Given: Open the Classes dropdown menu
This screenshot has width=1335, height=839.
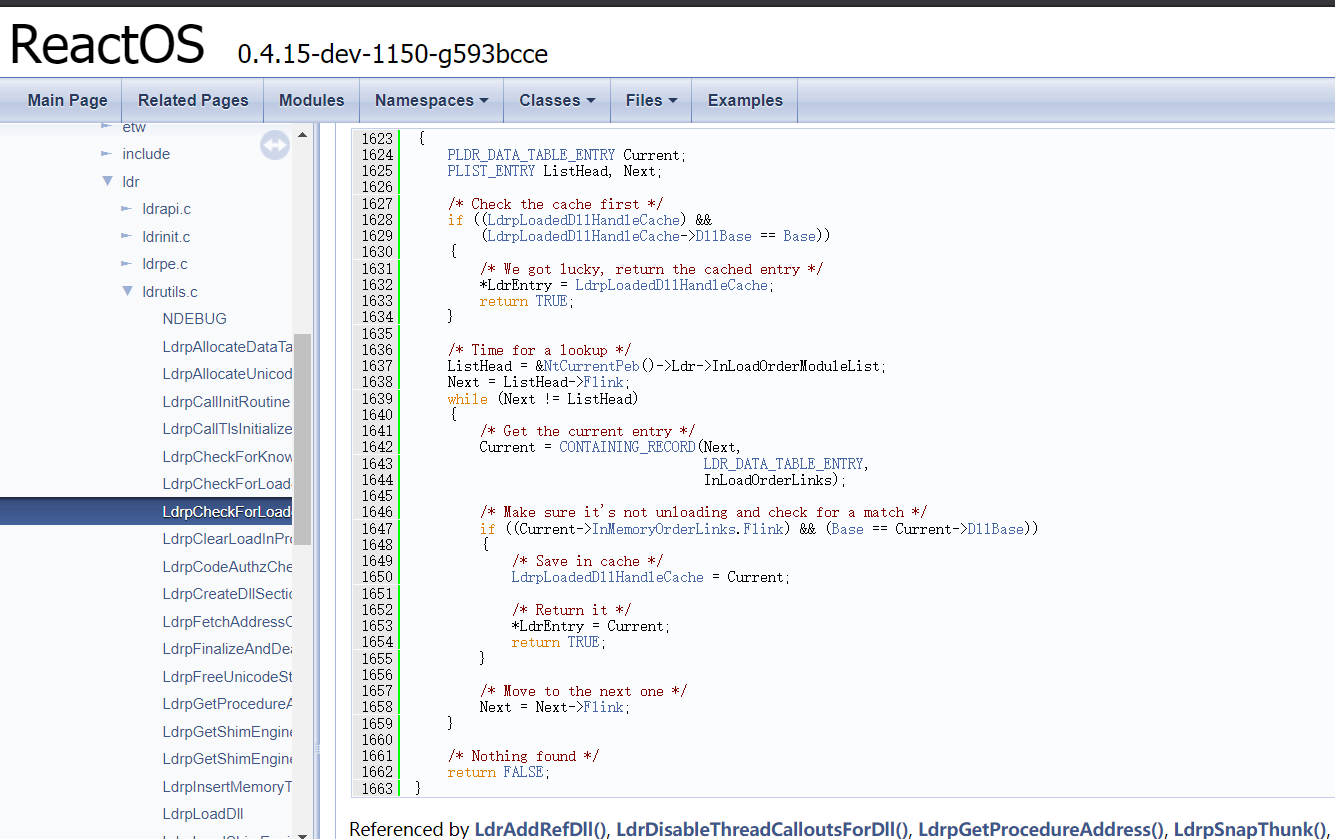Looking at the screenshot, I should pyautogui.click(x=557, y=100).
